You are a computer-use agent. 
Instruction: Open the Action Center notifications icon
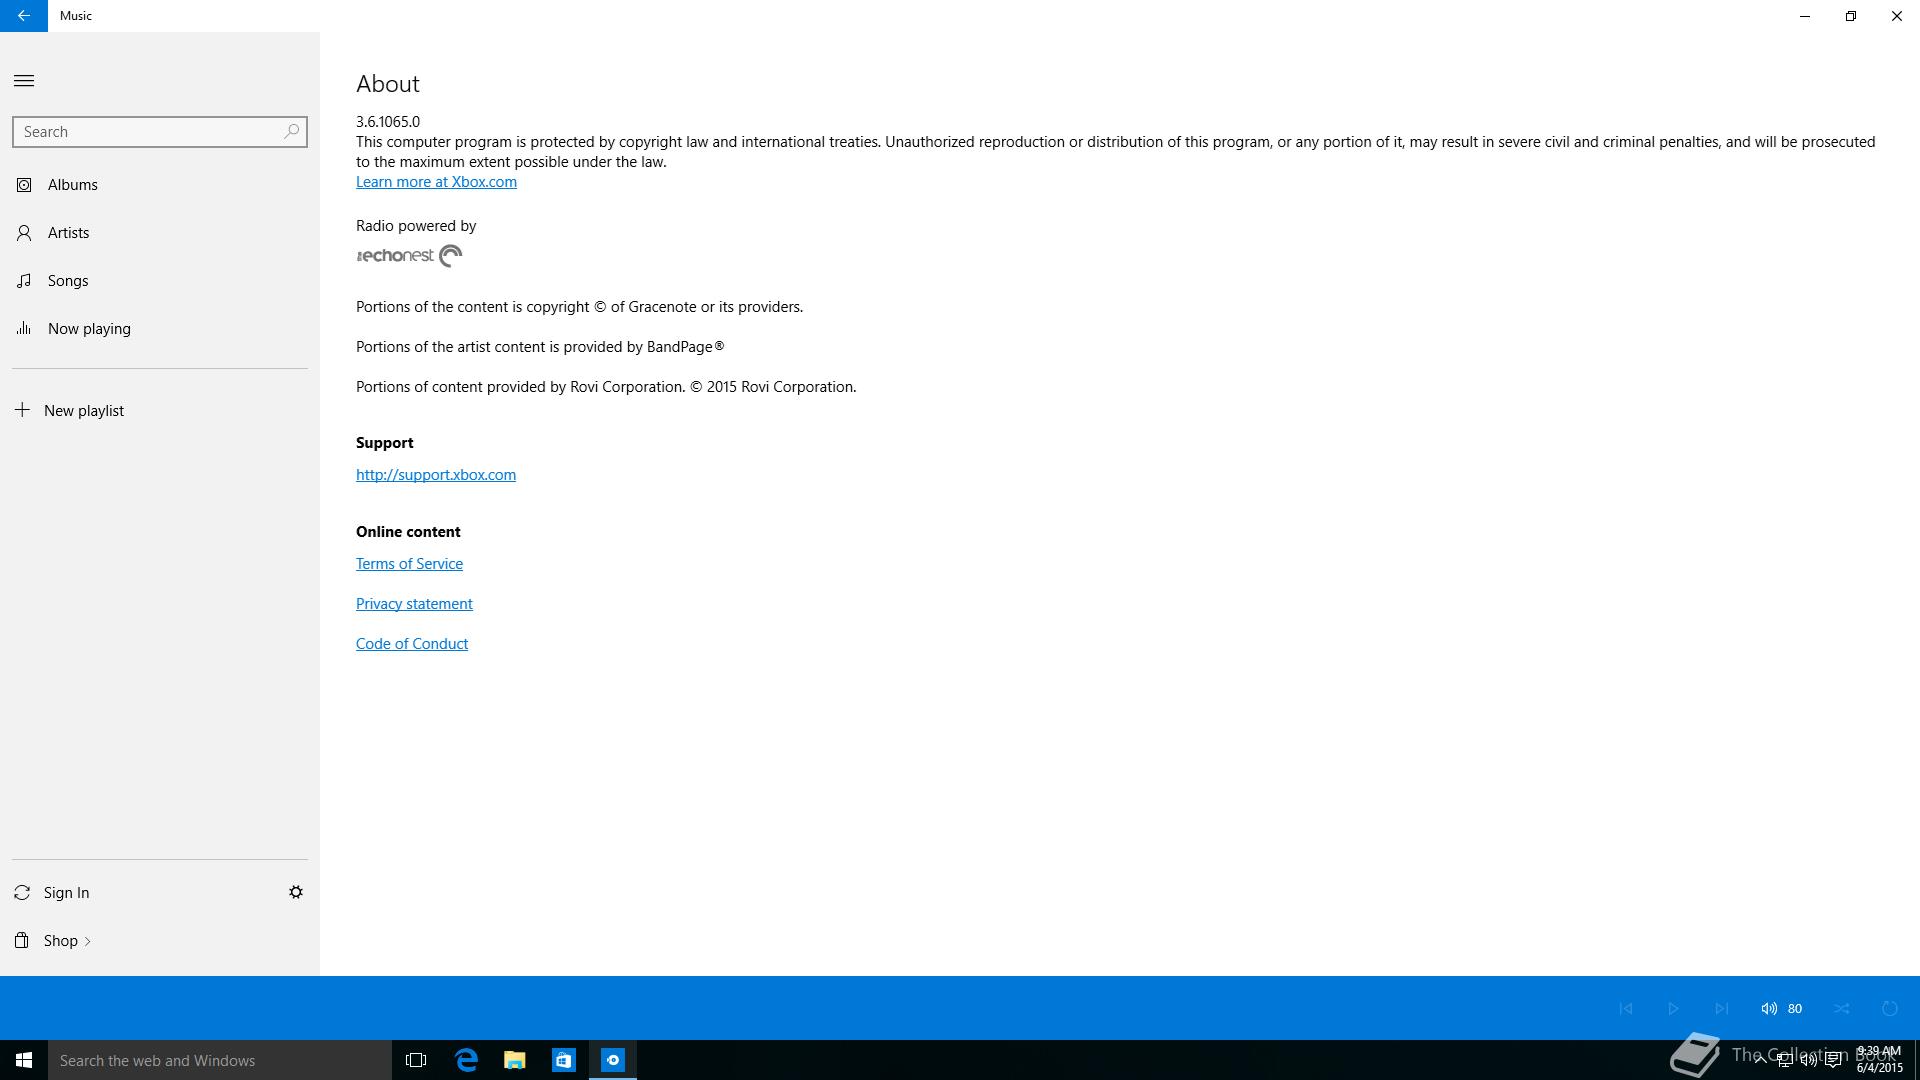pyautogui.click(x=1833, y=1060)
